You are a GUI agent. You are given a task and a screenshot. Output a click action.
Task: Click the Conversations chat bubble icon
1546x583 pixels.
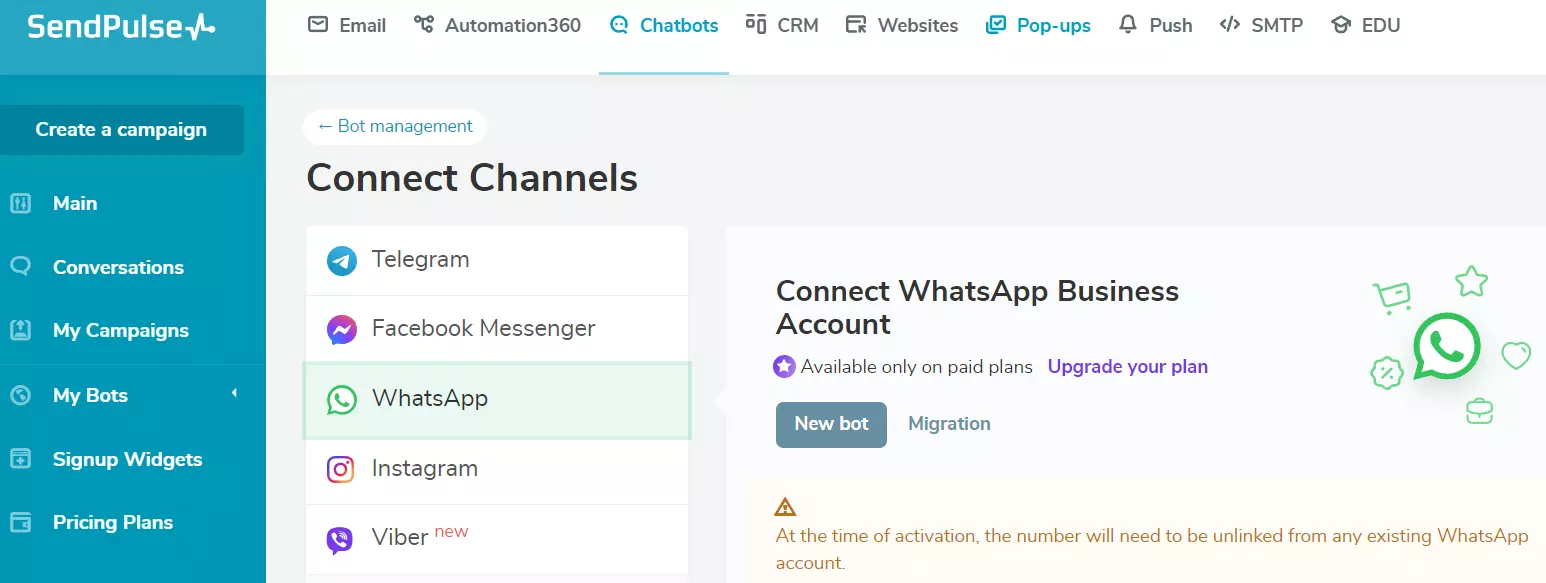[x=21, y=267]
